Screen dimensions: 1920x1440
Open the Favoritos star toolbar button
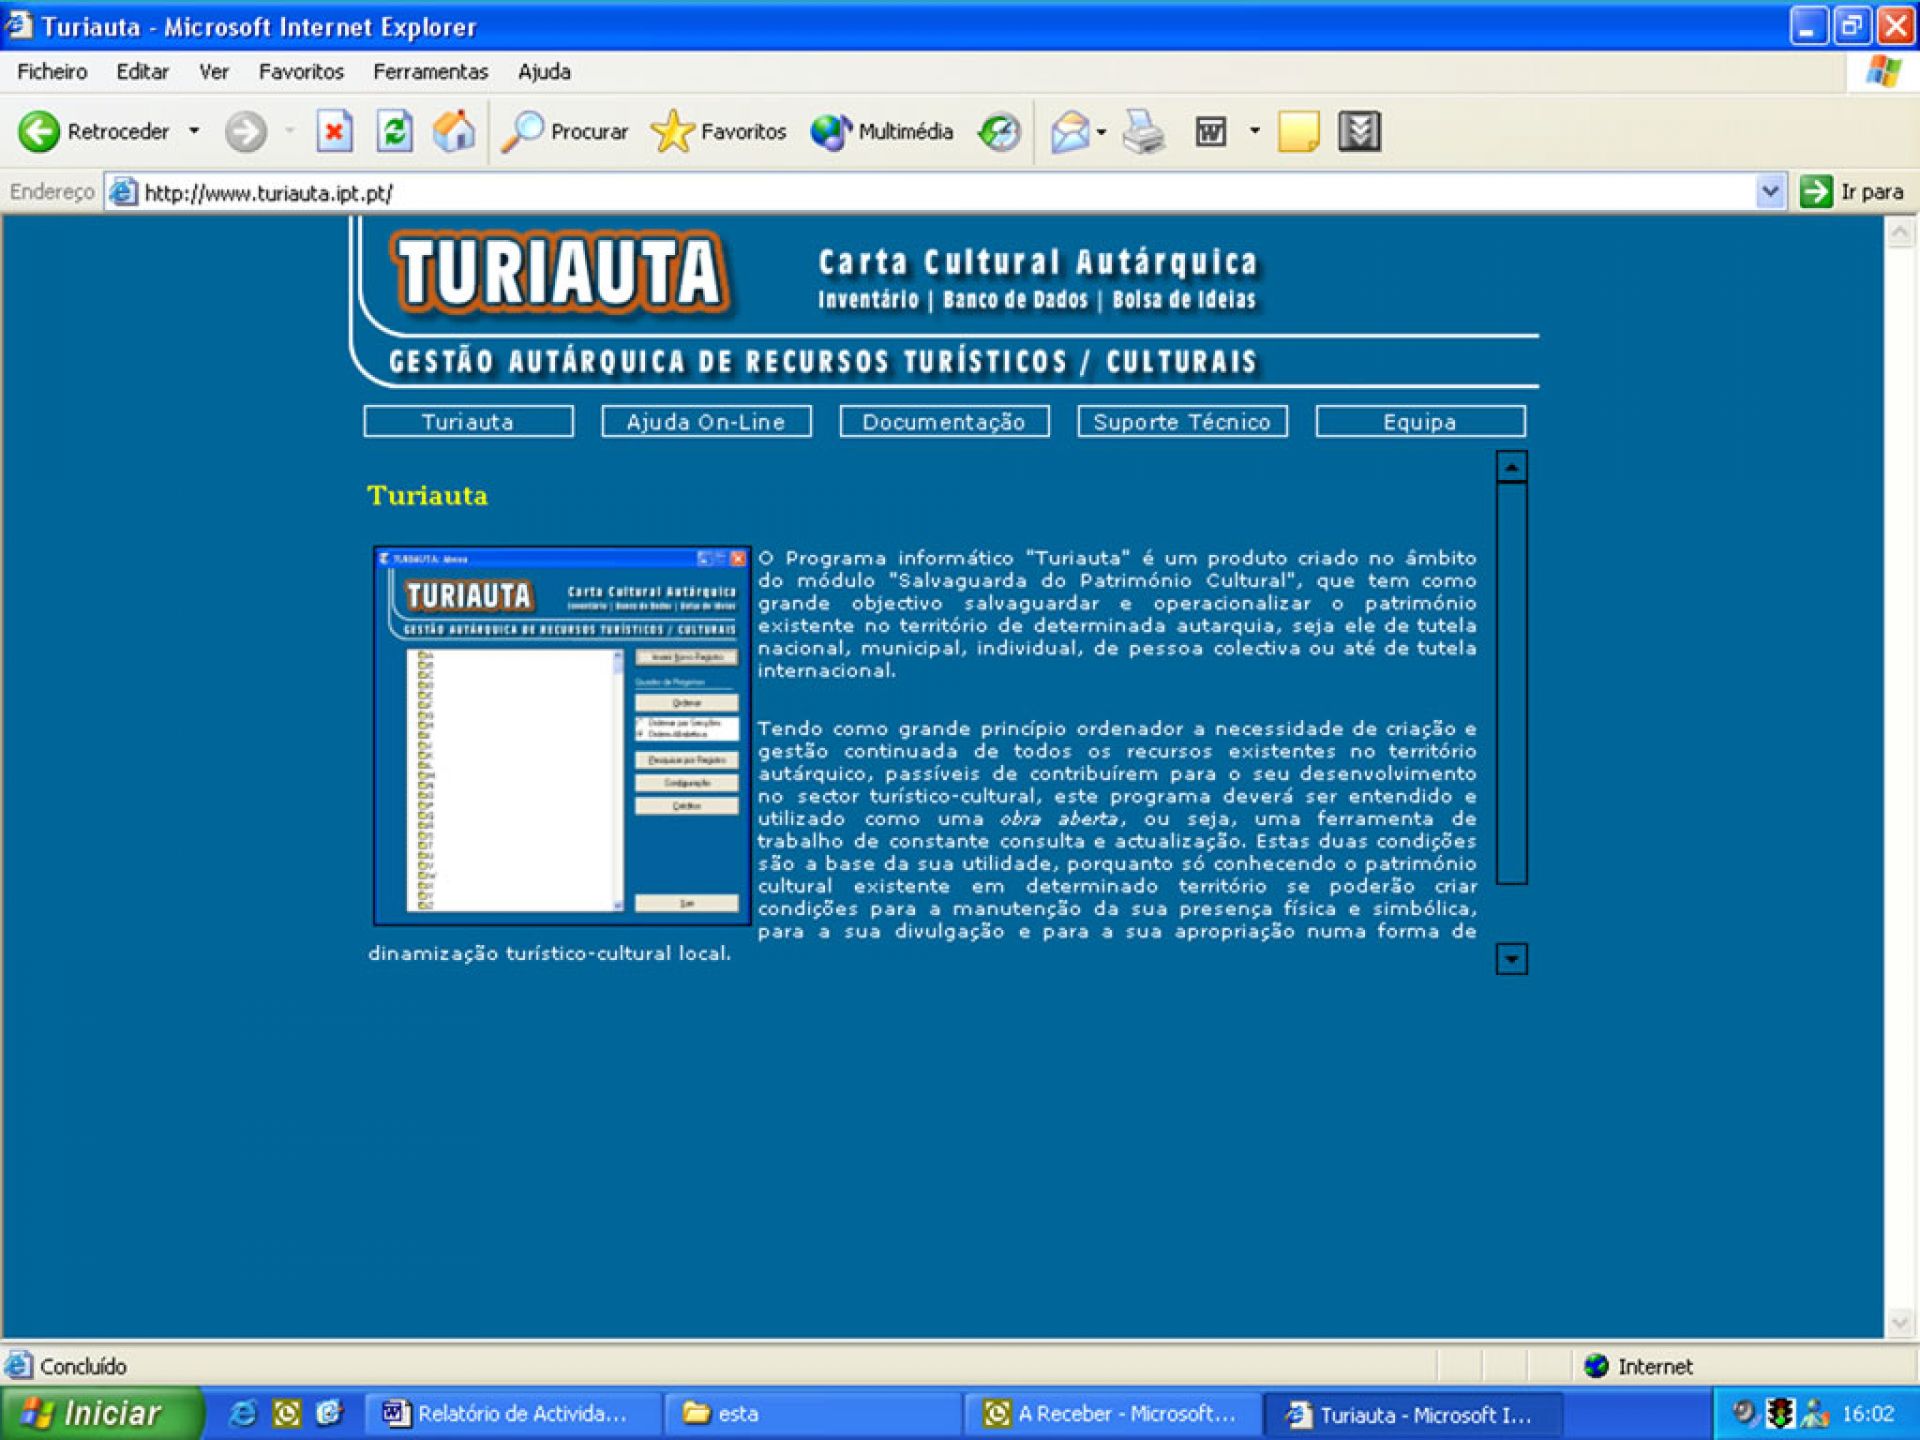click(718, 131)
